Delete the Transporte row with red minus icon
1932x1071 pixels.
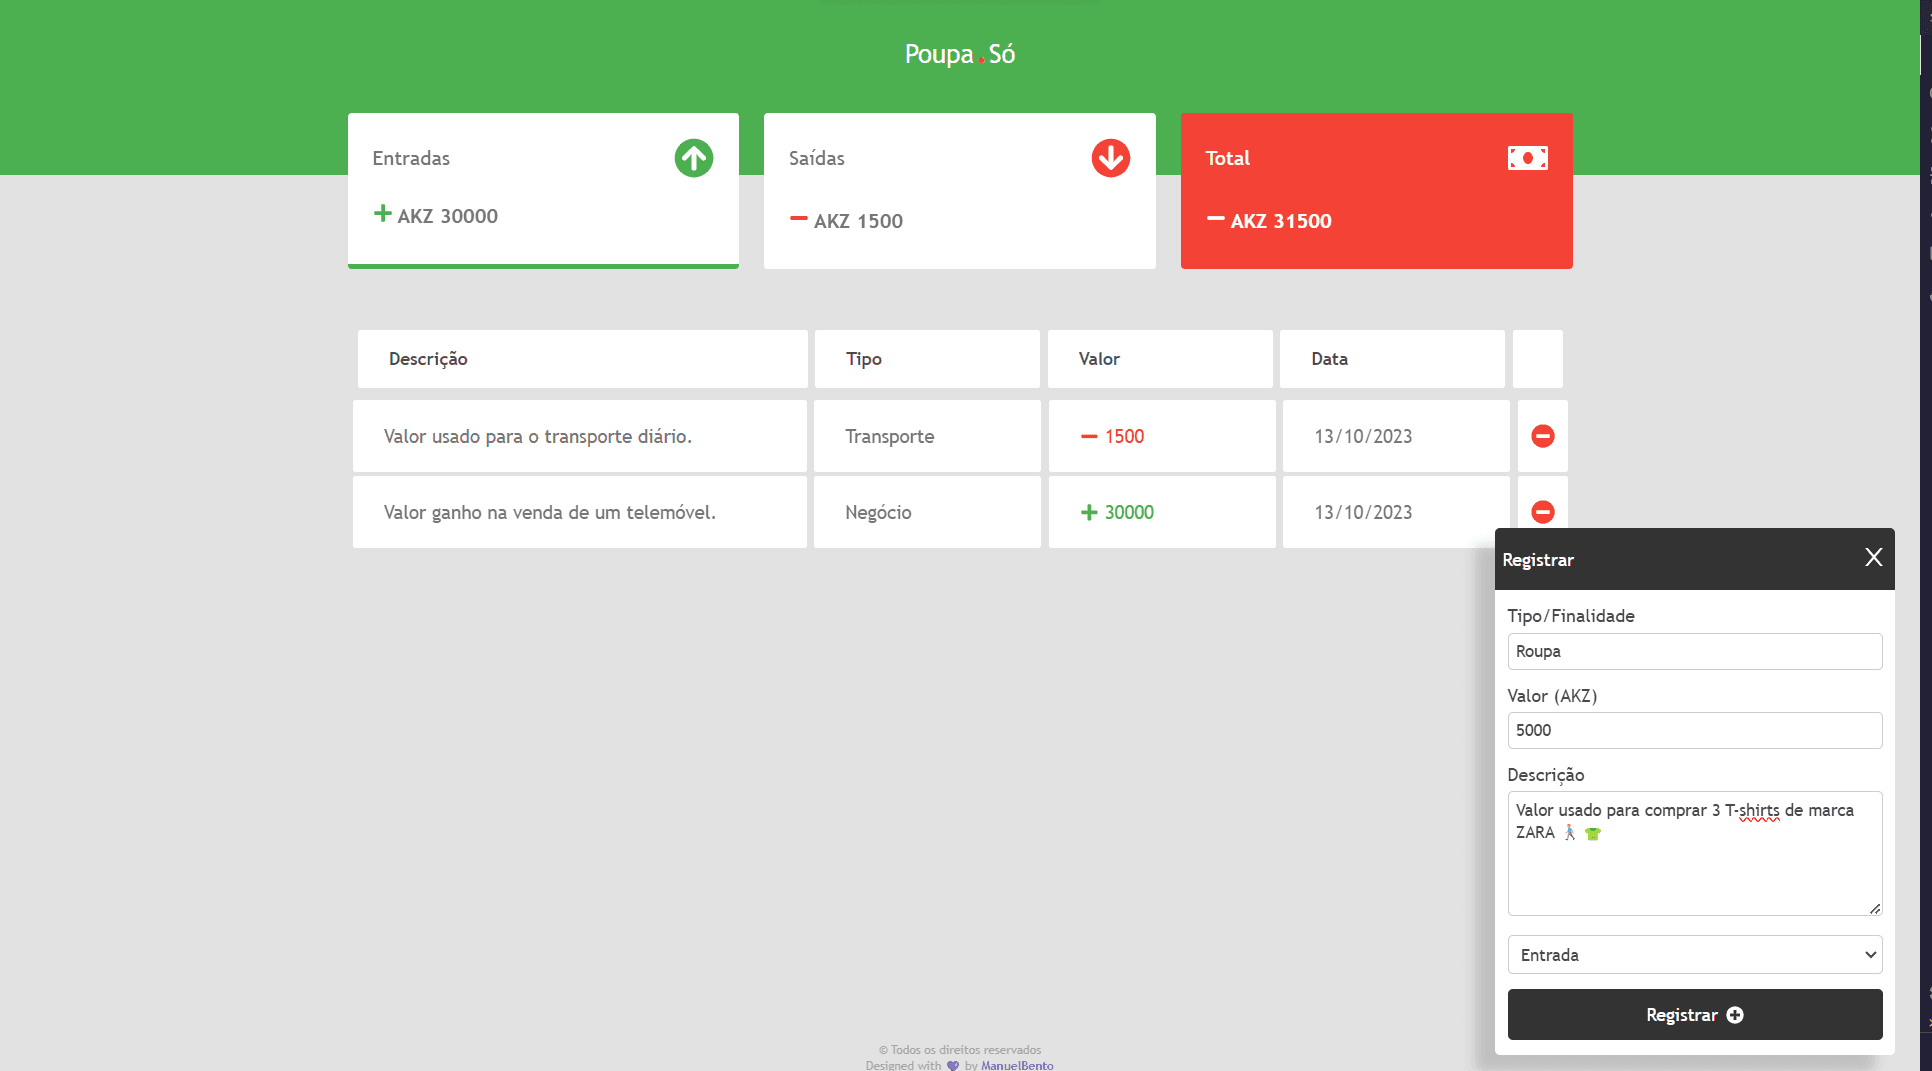(1542, 436)
